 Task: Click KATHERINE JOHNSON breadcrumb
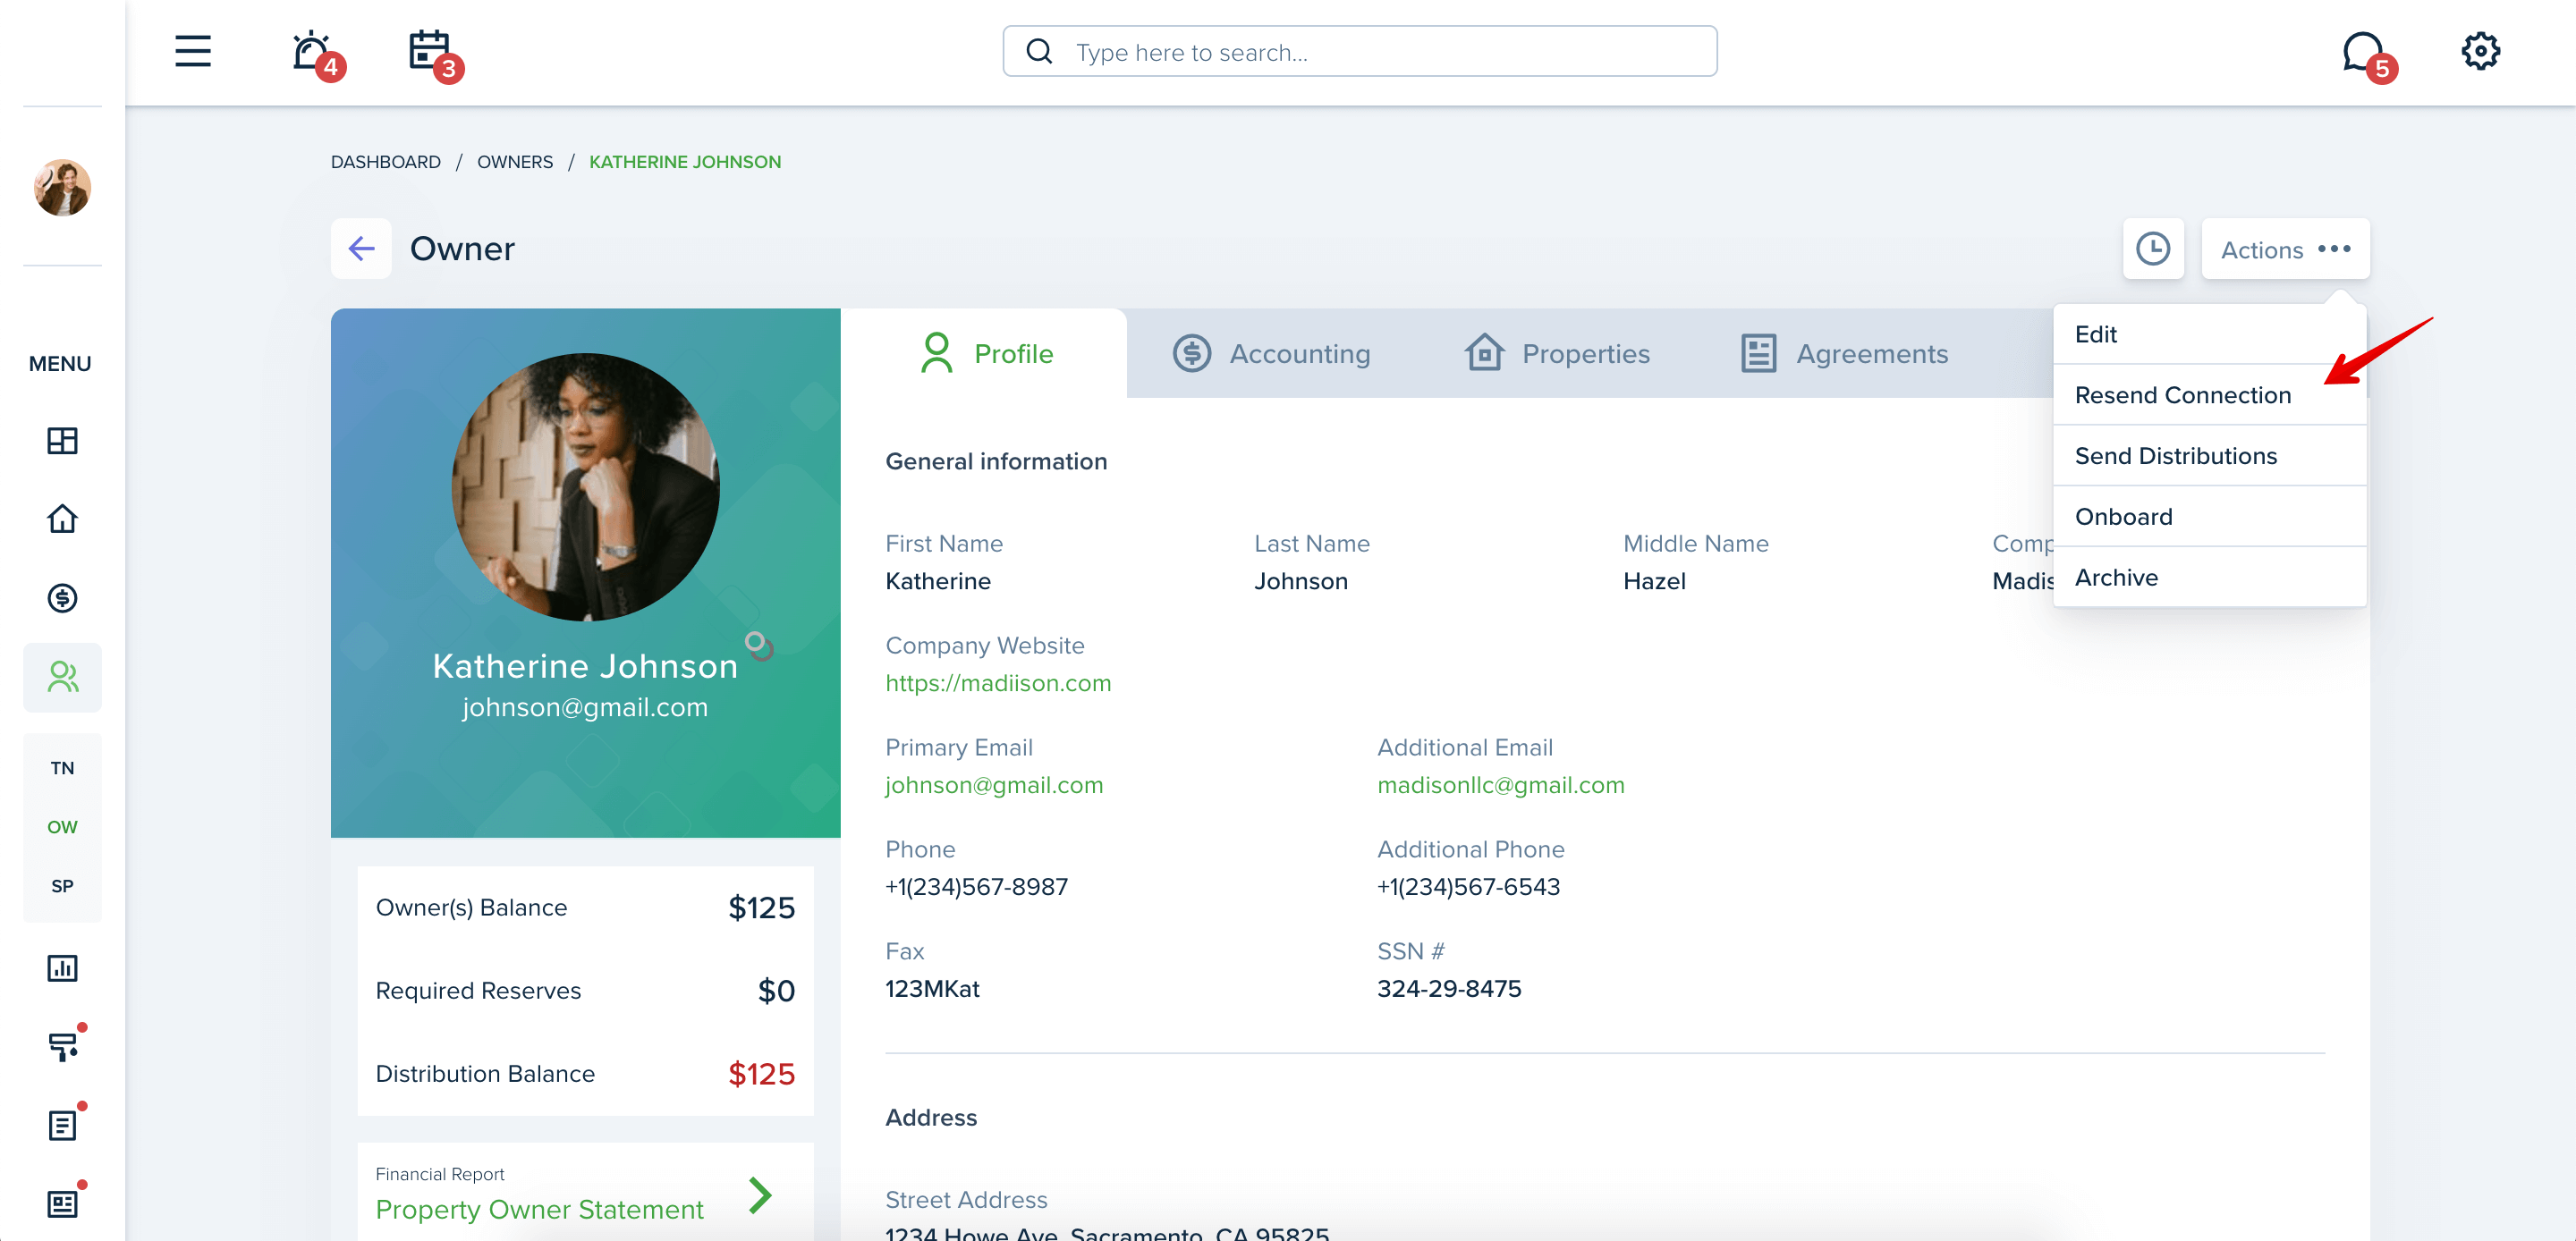[685, 162]
